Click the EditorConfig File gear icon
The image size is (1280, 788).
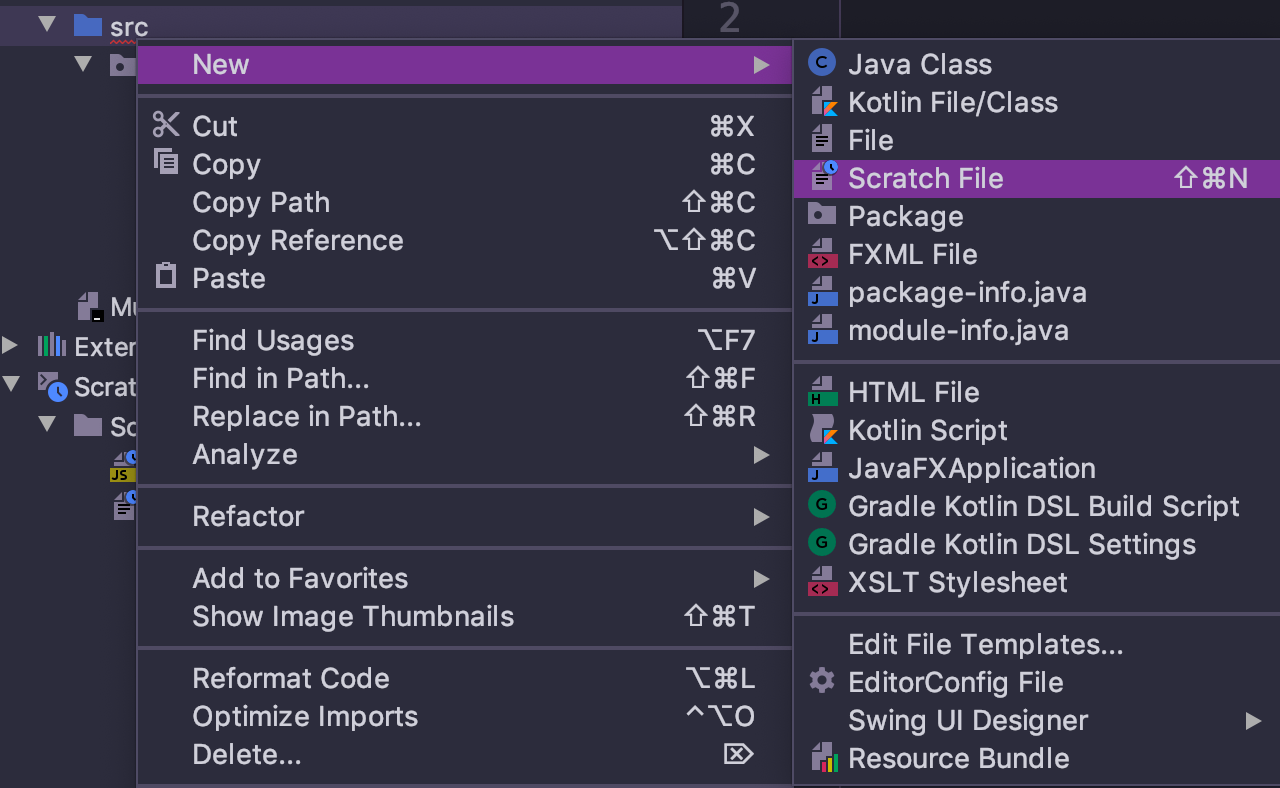click(x=820, y=682)
